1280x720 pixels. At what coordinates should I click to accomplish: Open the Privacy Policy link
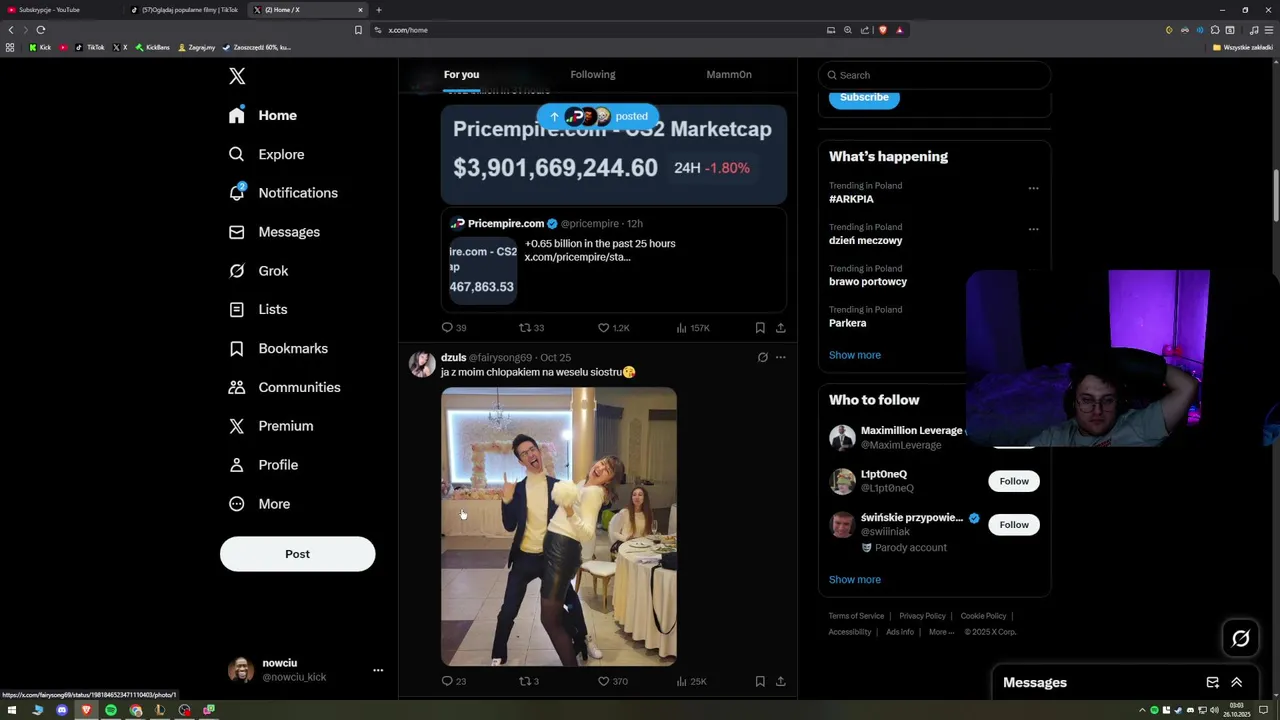pos(922,616)
